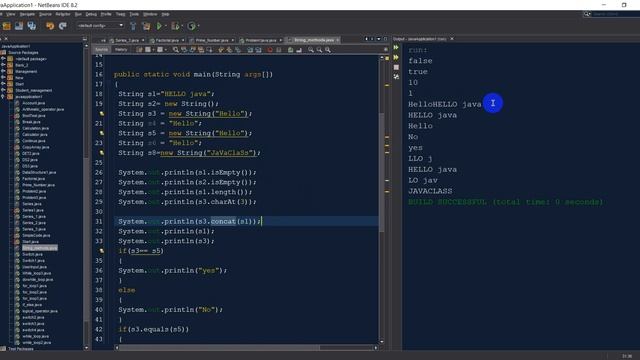
Task: Click the red Start Macro Recording icon
Action: coord(270,50)
